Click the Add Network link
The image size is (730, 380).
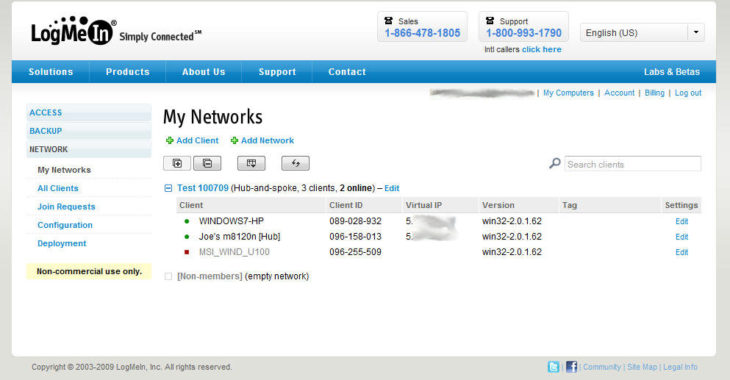click(267, 140)
